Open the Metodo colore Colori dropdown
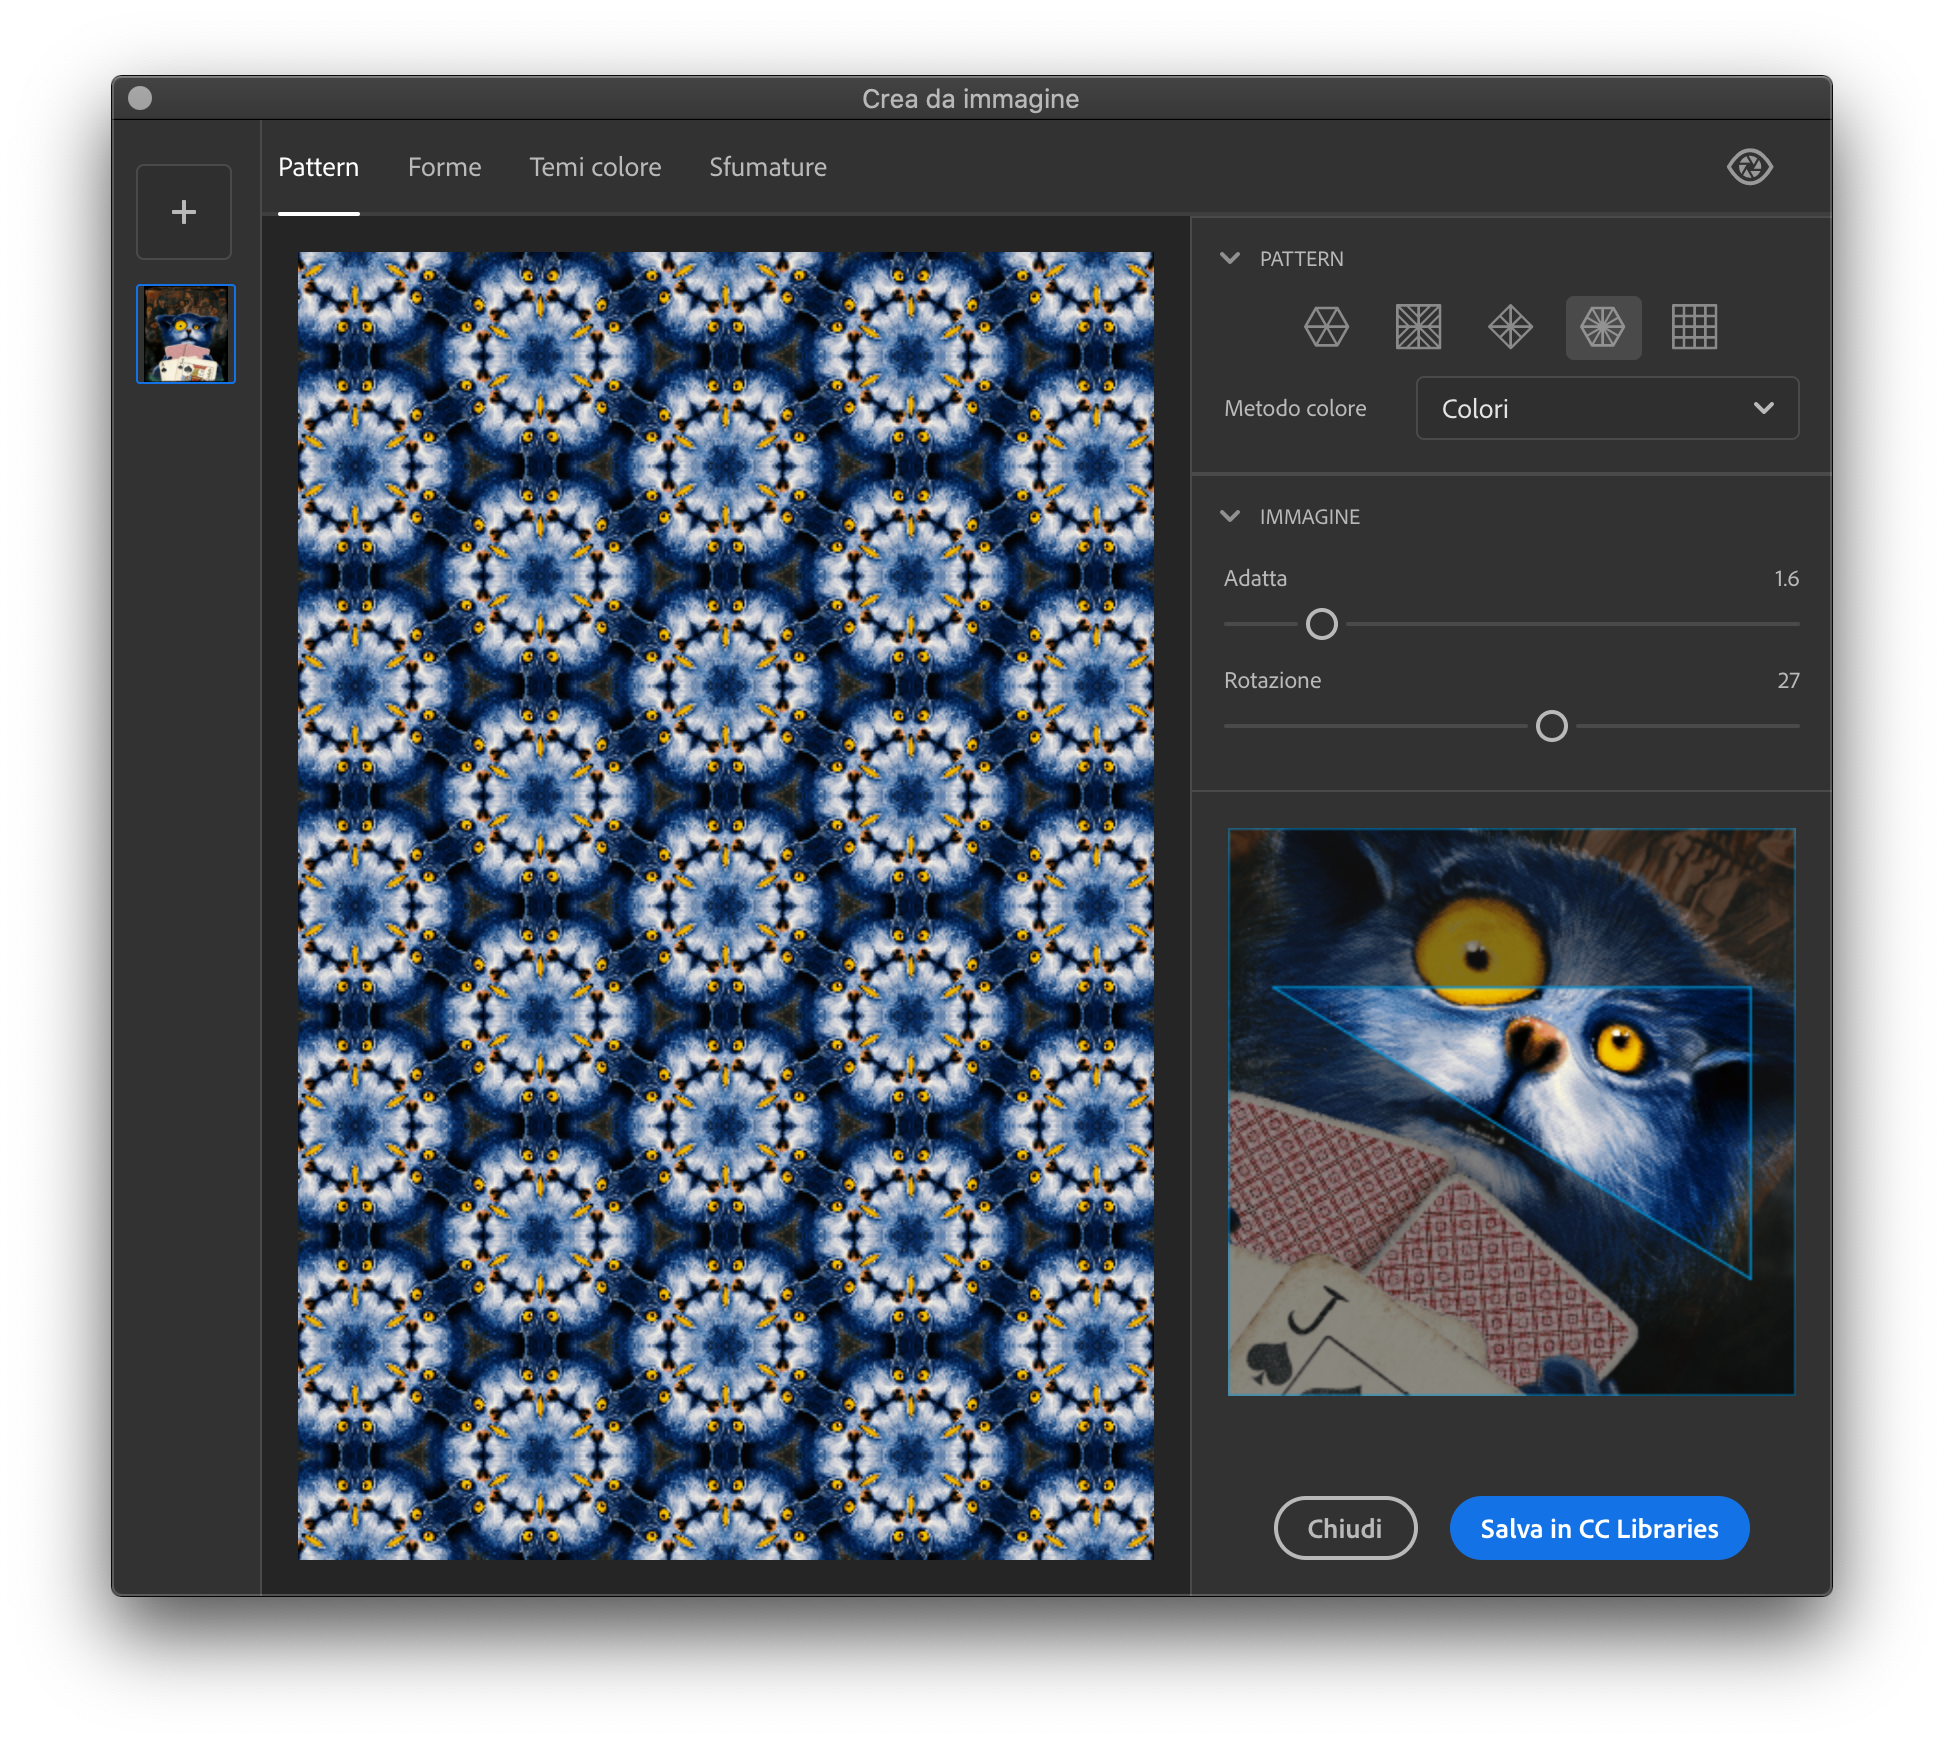 [1606, 408]
